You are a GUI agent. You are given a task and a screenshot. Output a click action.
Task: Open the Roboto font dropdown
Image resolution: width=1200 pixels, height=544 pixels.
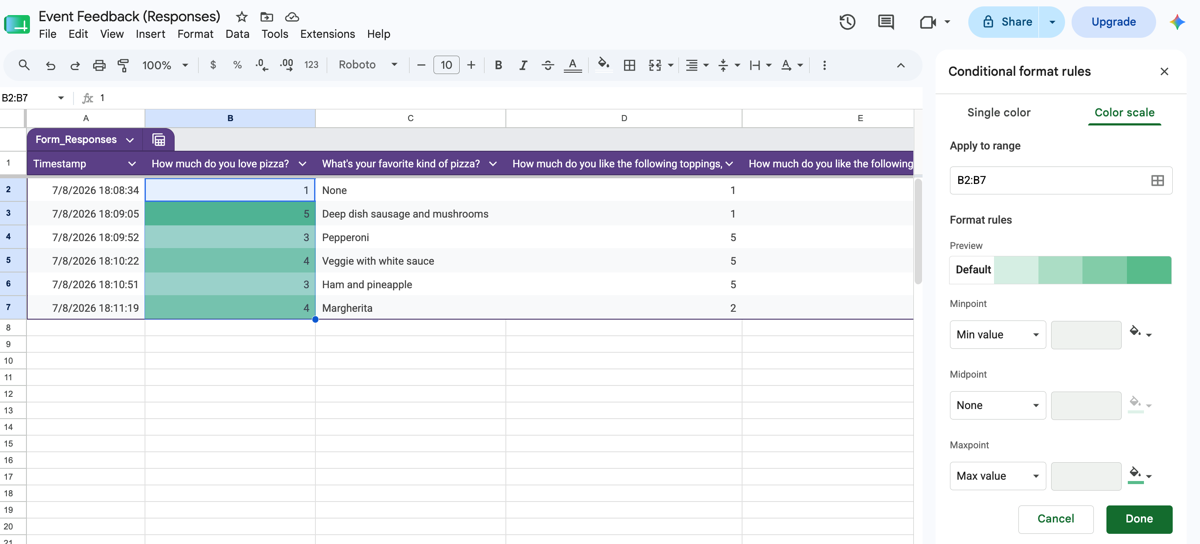368,65
